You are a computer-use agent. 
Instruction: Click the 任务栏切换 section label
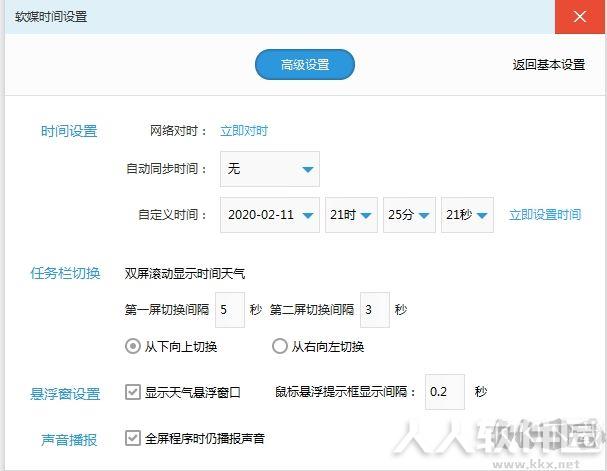[x=65, y=273]
